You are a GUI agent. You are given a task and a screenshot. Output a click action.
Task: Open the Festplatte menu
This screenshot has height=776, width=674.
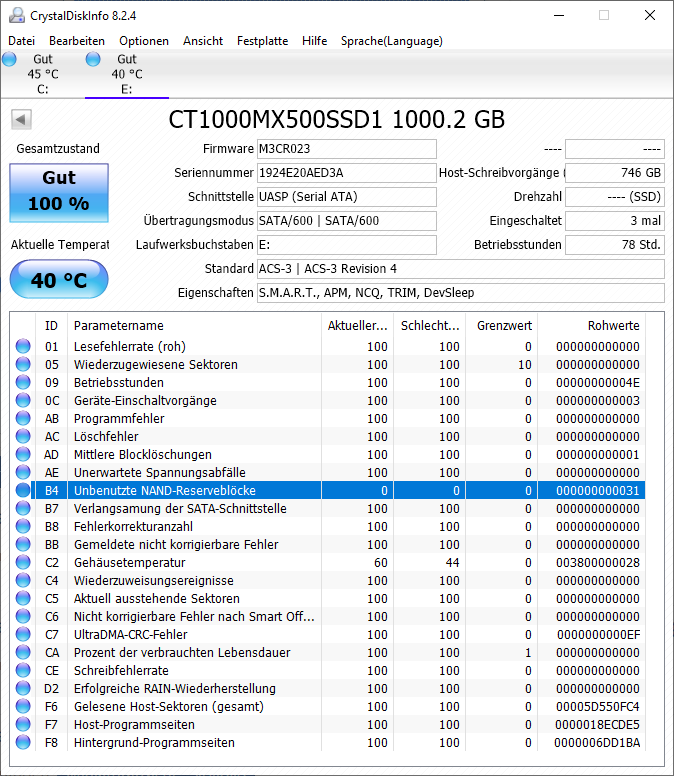coord(262,41)
